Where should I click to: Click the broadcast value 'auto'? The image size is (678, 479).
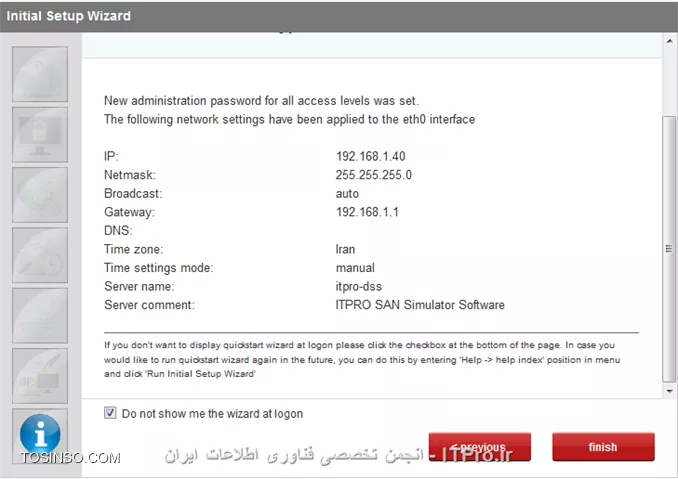(x=347, y=194)
